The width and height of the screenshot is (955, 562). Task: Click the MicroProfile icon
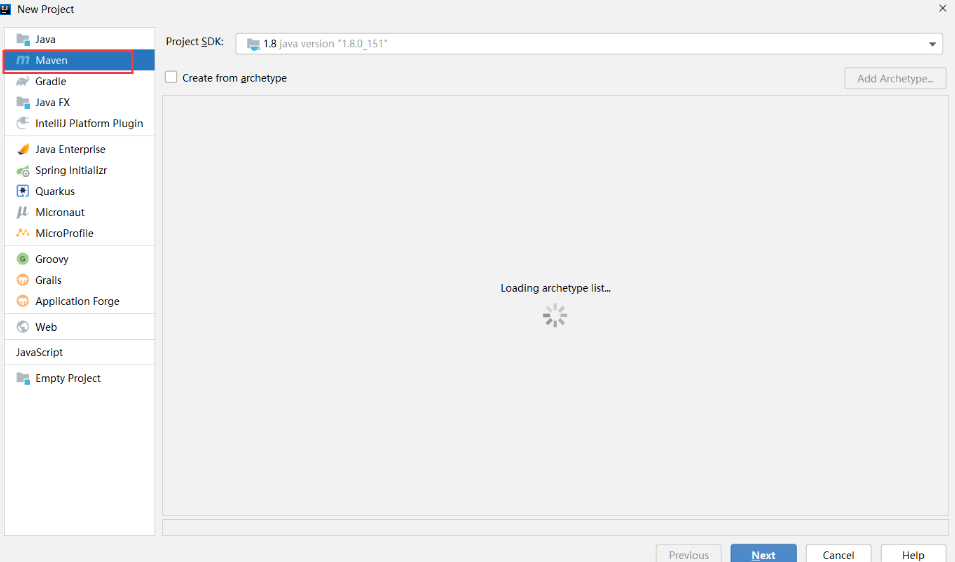click(x=23, y=233)
